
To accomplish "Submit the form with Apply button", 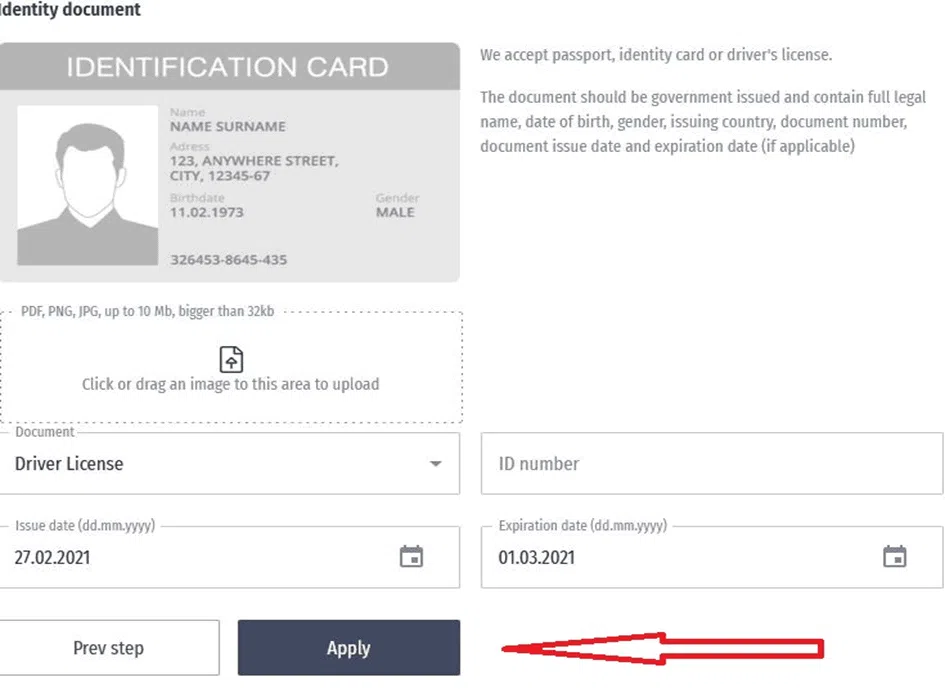I will (x=349, y=648).
